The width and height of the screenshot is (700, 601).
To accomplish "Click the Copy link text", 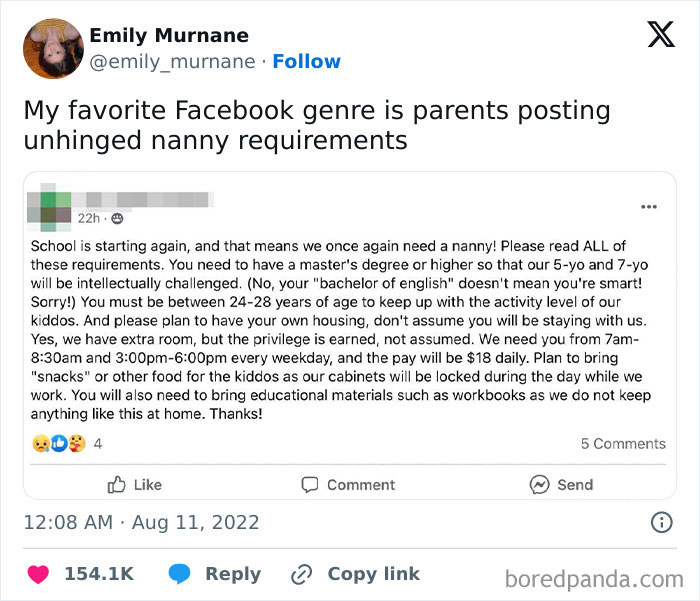I will pyautogui.click(x=373, y=574).
